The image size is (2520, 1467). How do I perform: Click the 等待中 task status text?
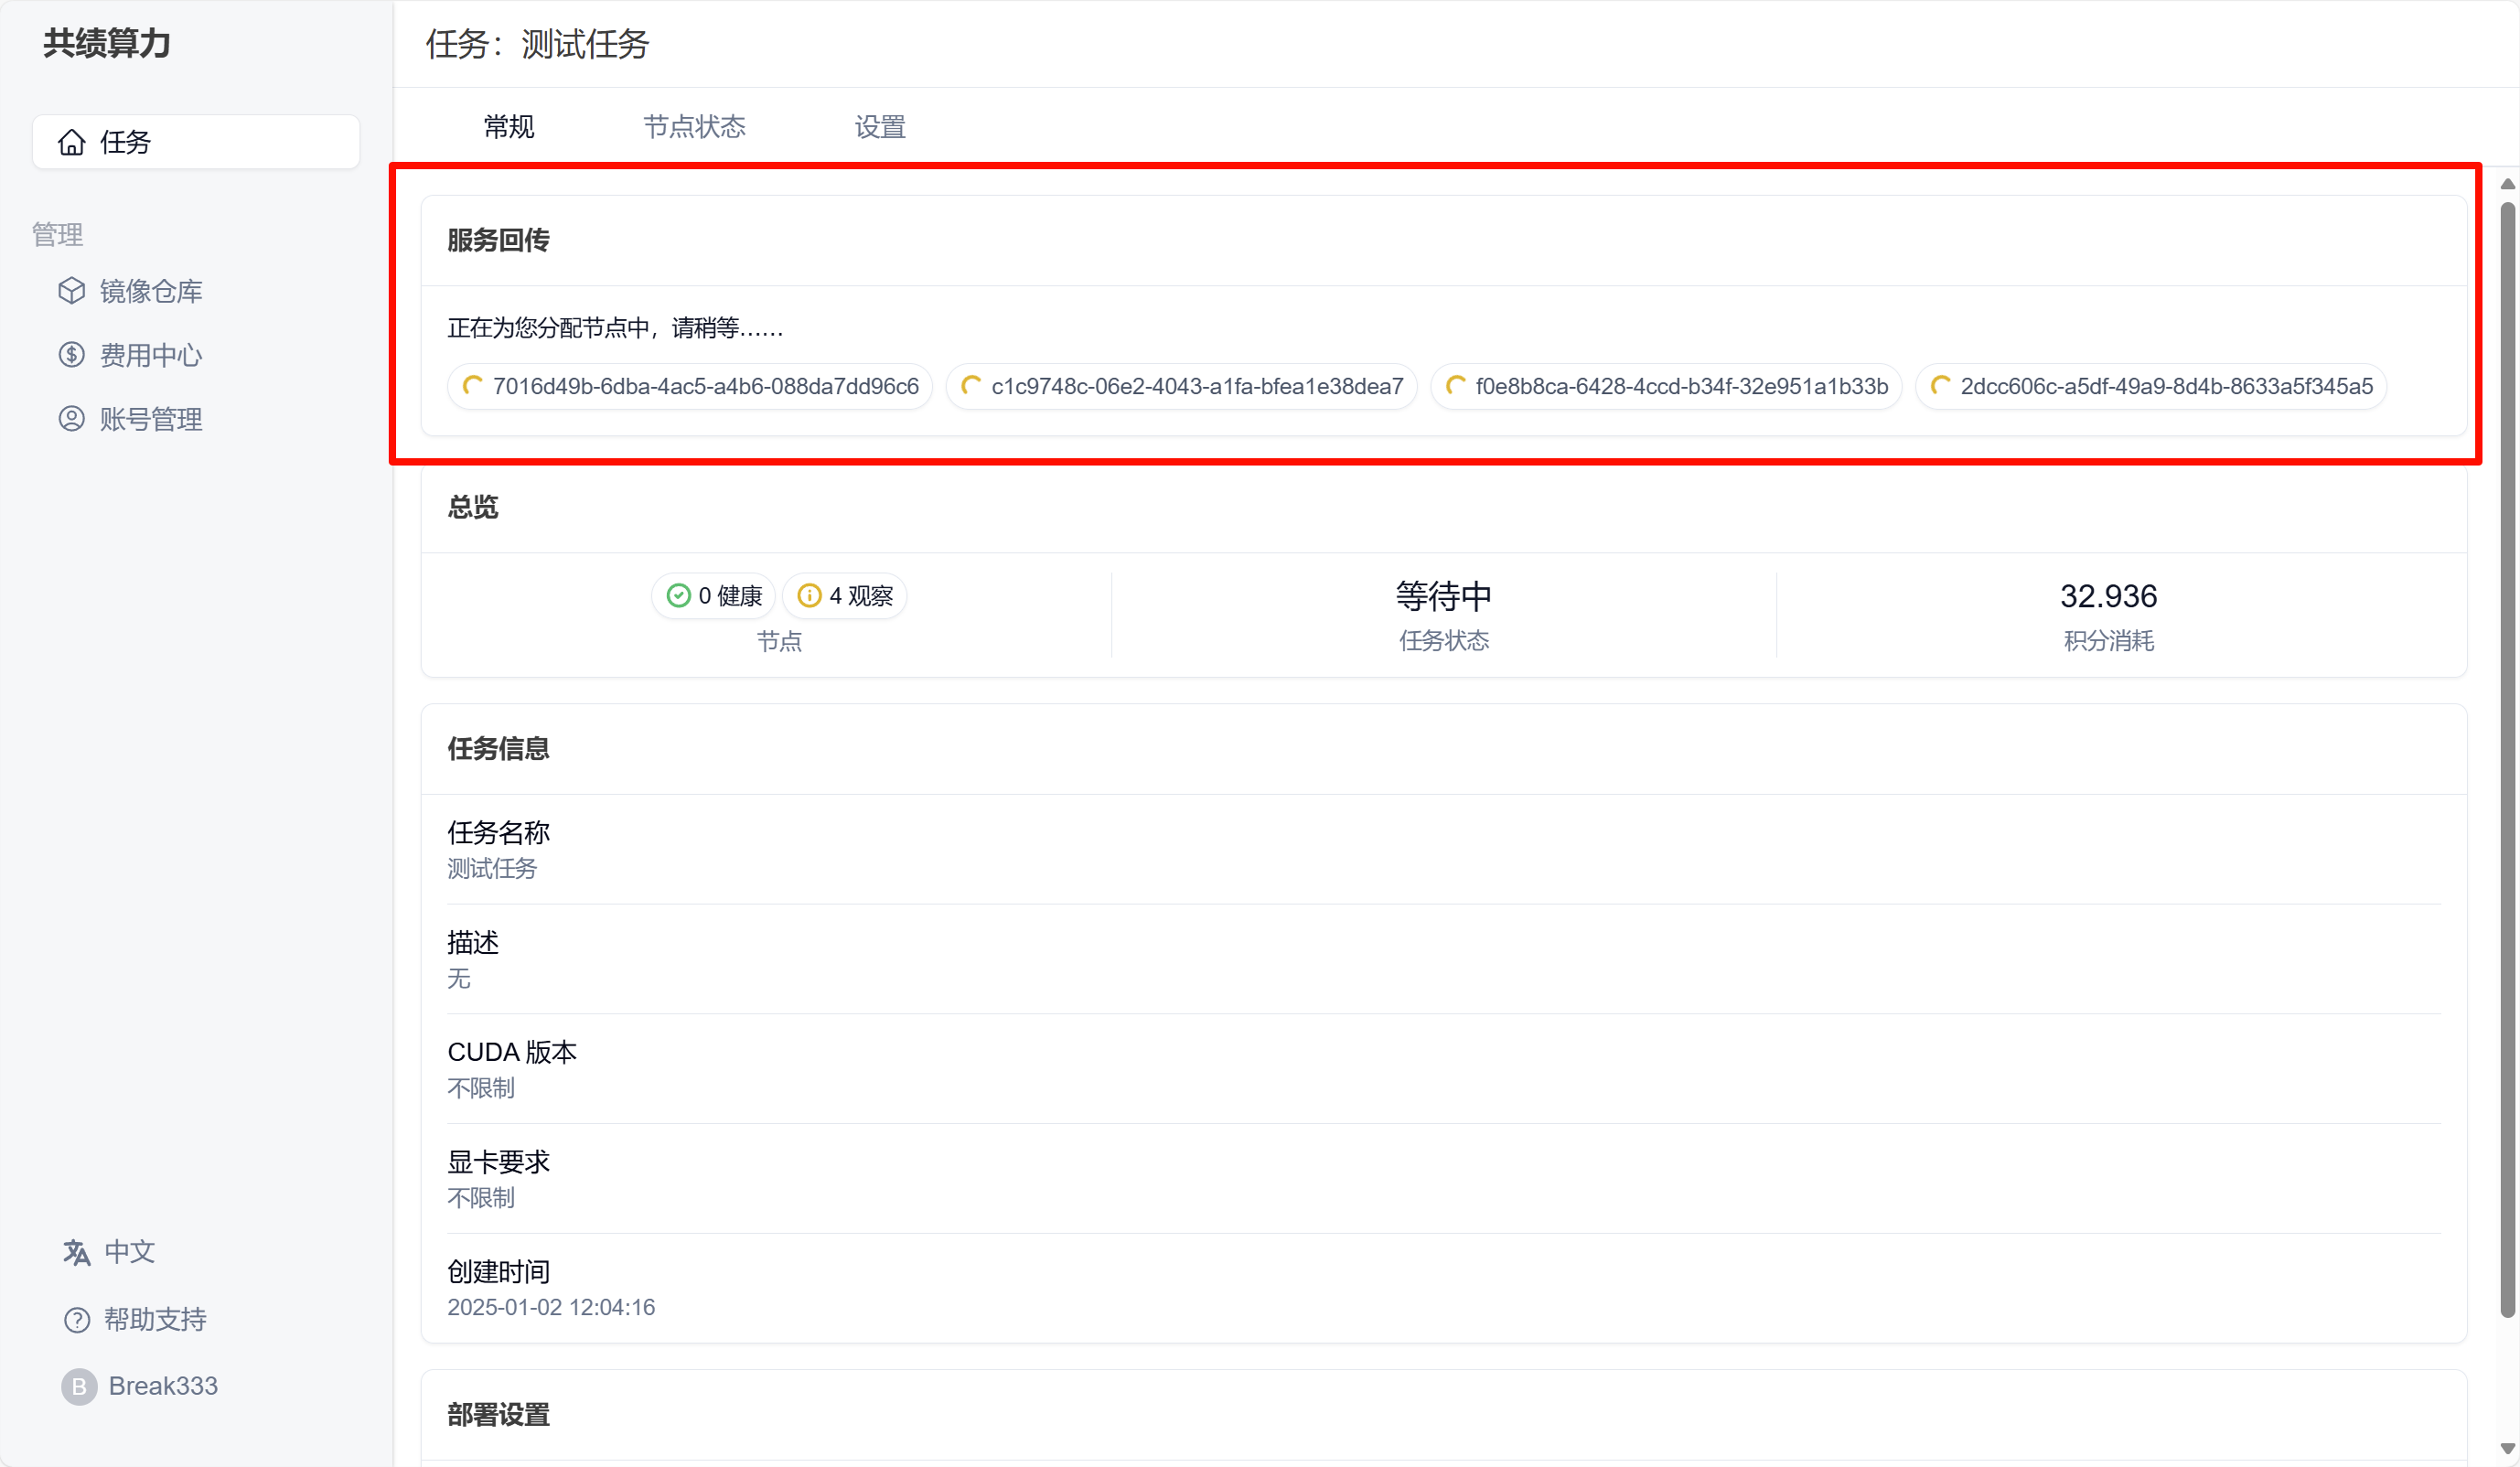pyautogui.click(x=1443, y=596)
